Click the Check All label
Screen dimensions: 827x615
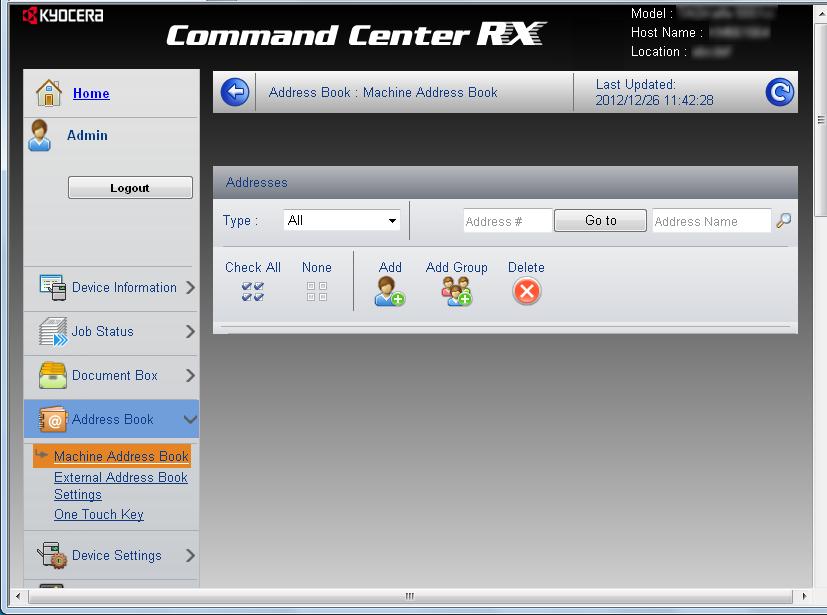(253, 267)
